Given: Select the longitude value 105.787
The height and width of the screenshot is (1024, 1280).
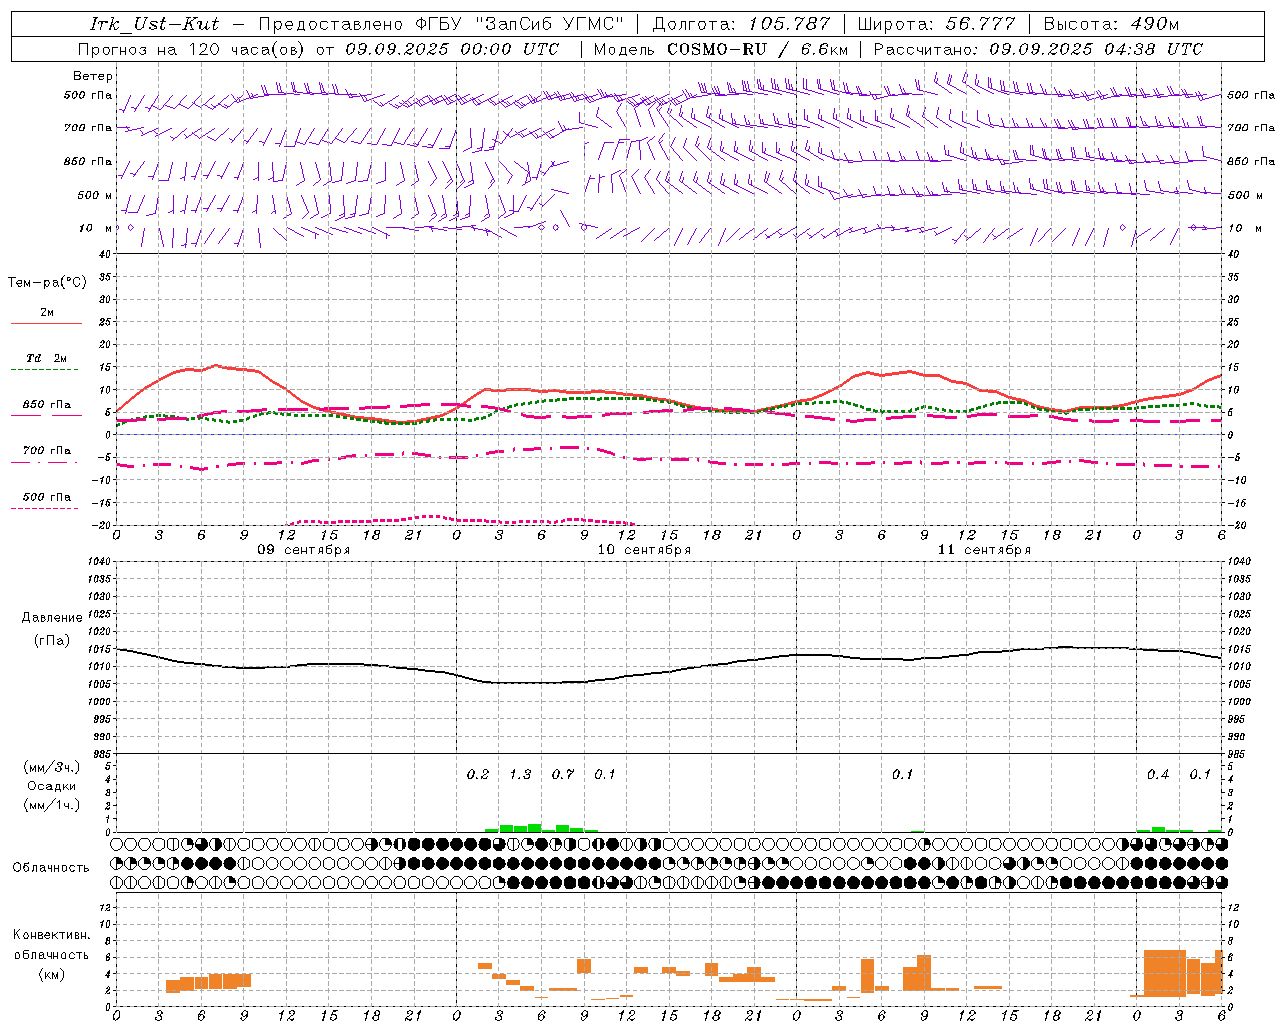Looking at the screenshot, I should pyautogui.click(x=790, y=24).
